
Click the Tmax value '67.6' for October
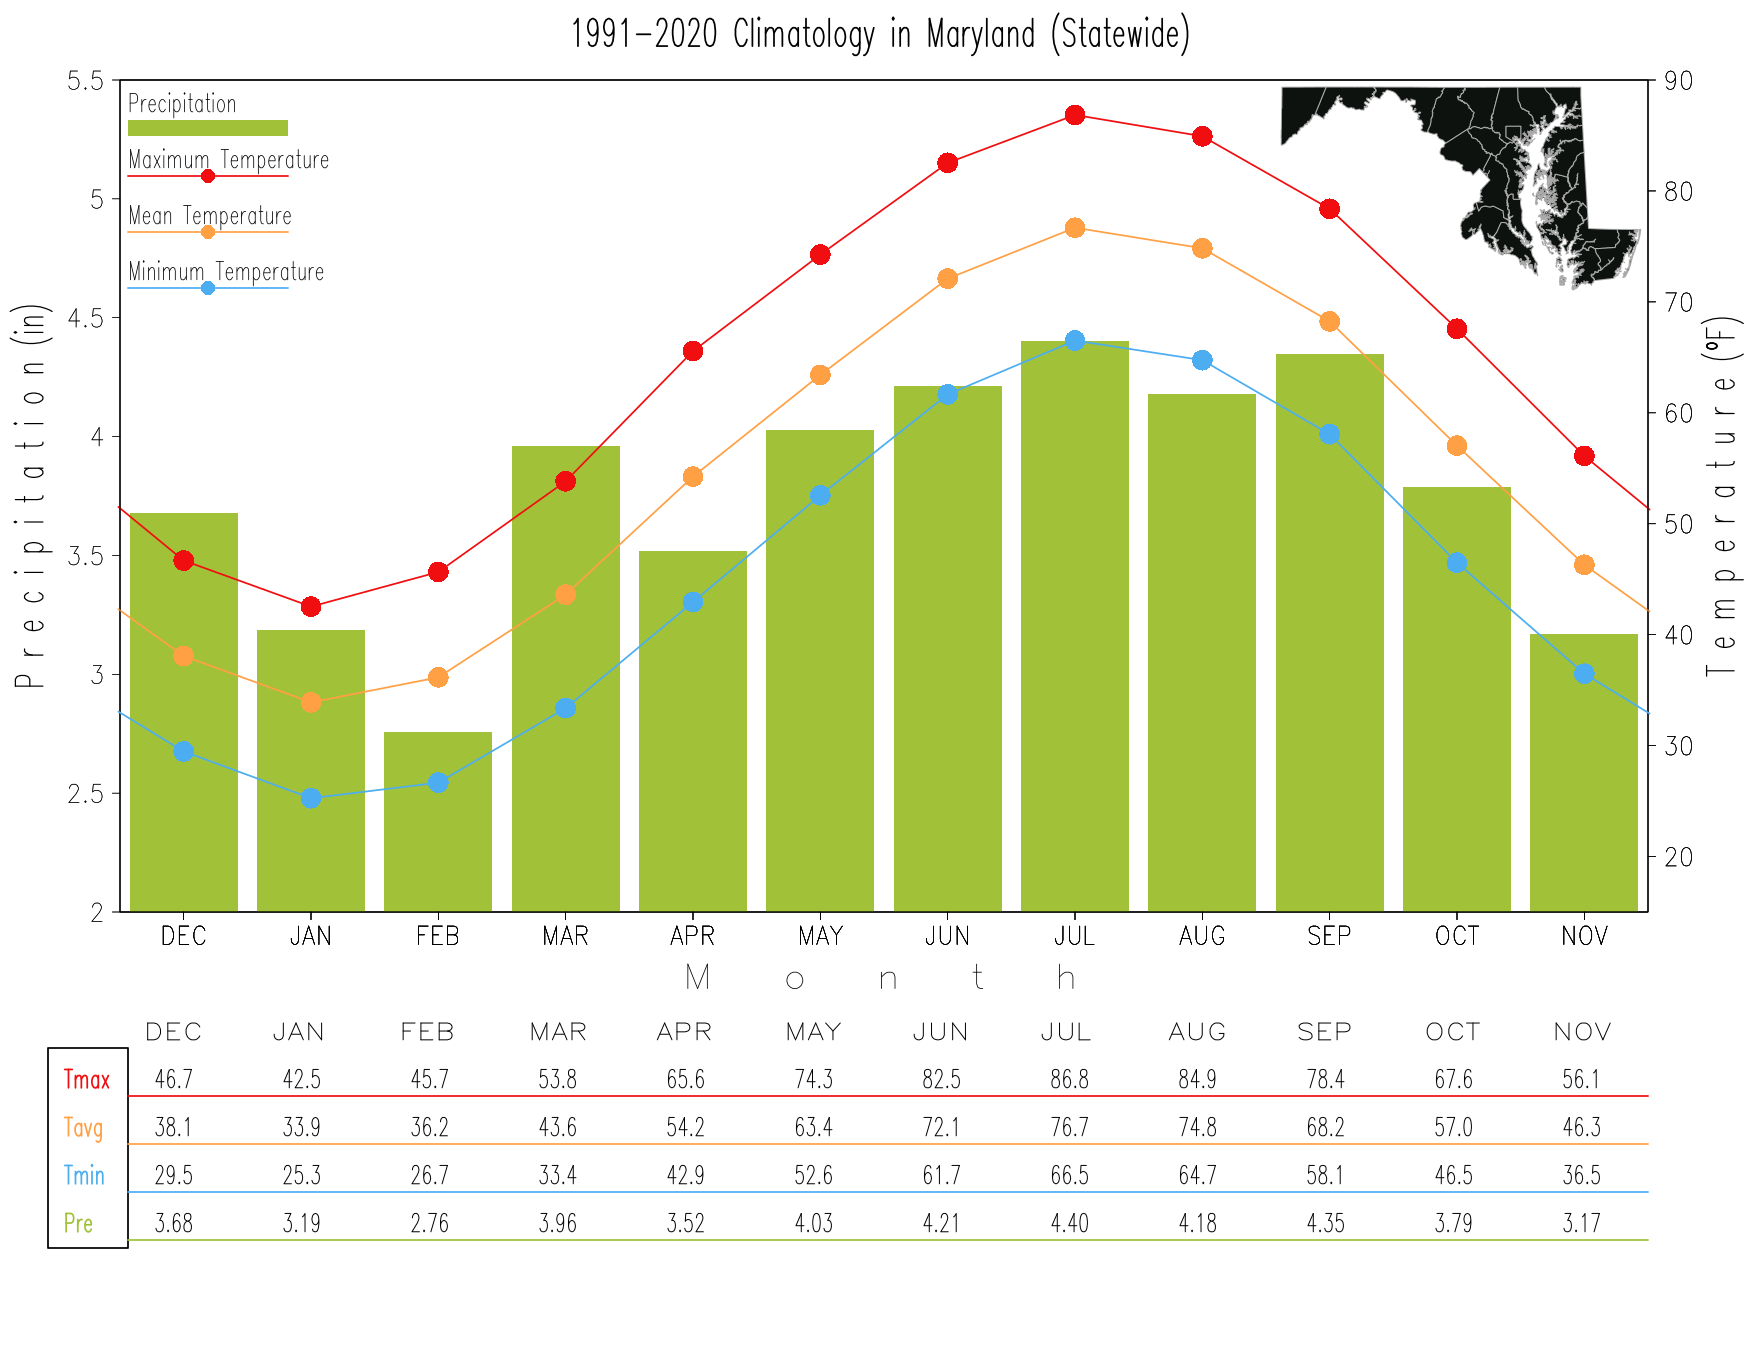click(x=1454, y=1080)
